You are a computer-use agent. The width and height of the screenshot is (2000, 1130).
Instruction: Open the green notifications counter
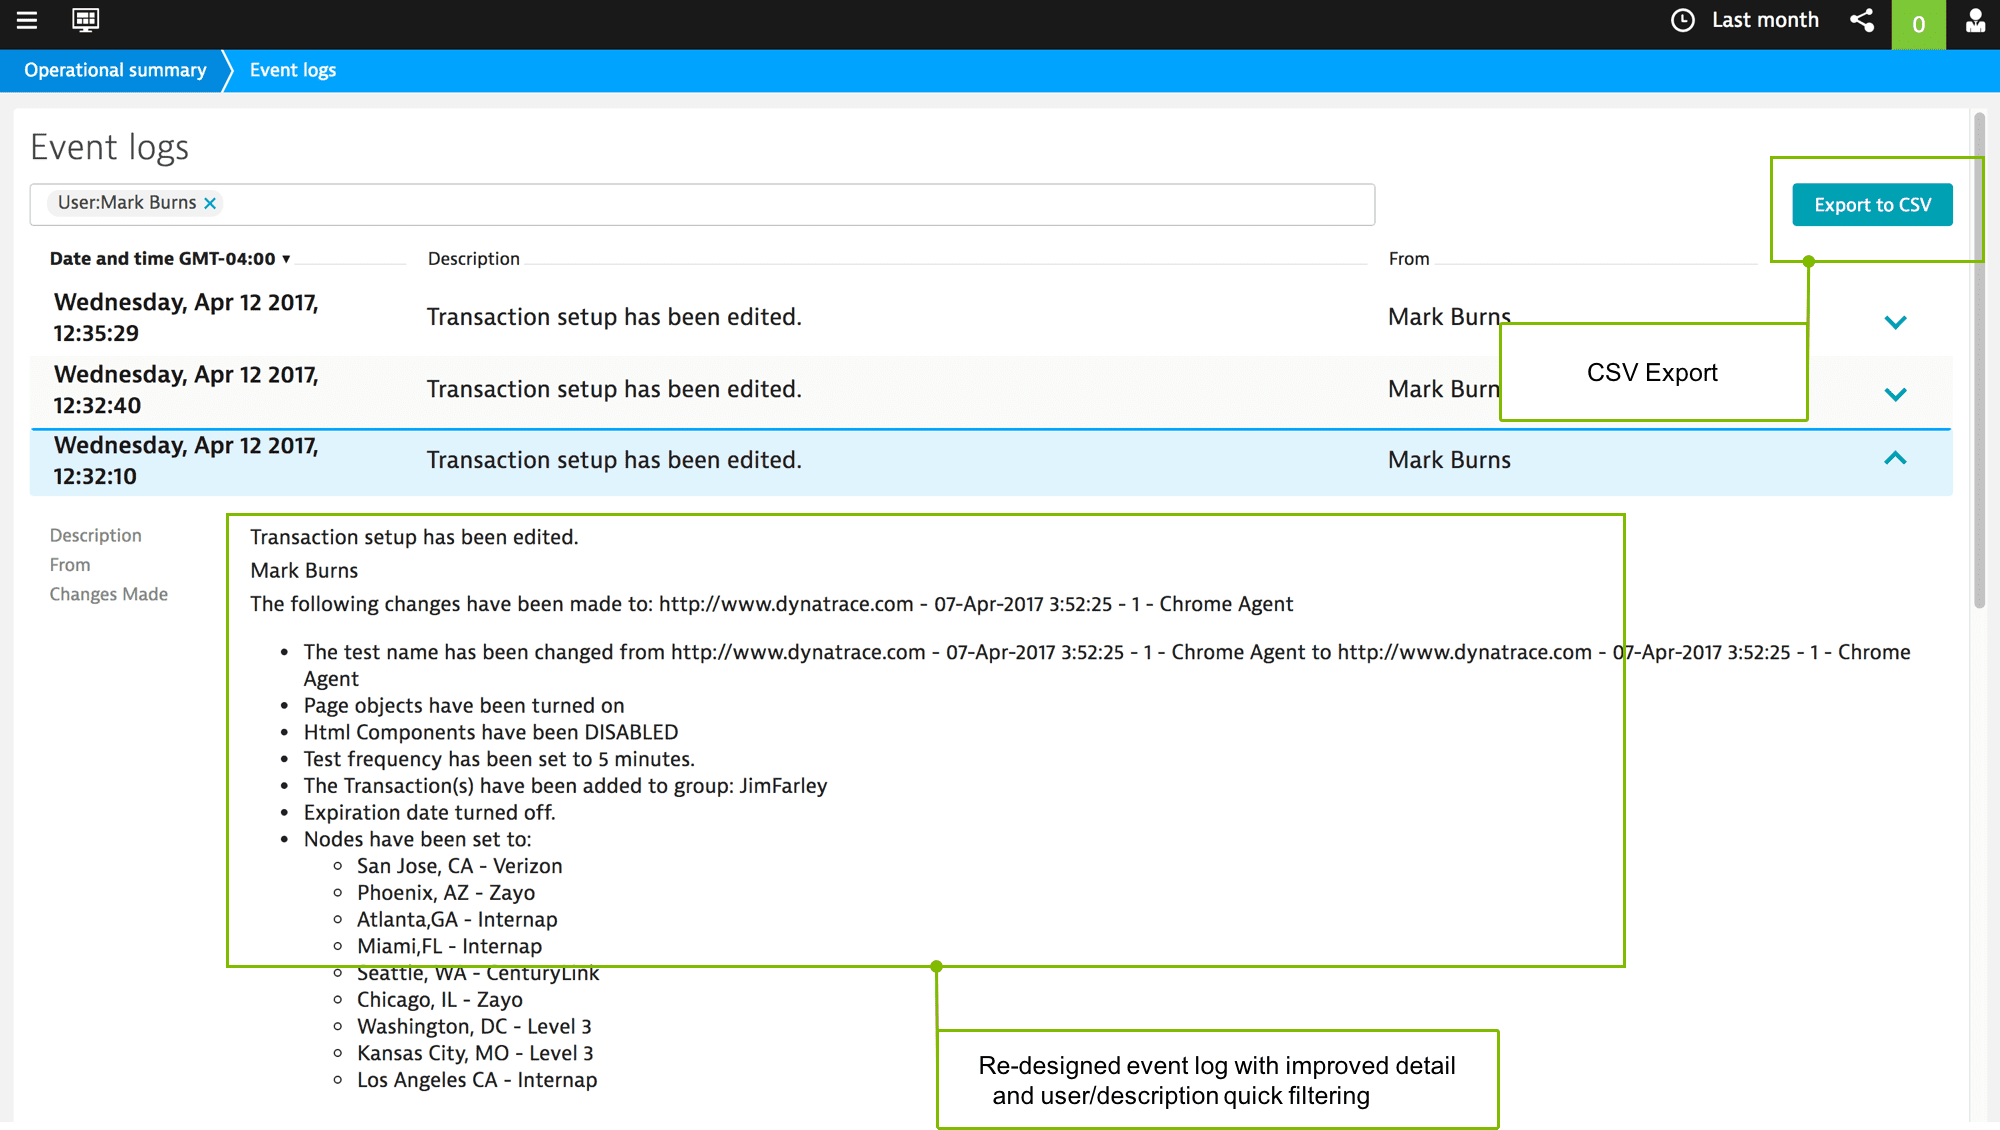pyautogui.click(x=1918, y=24)
